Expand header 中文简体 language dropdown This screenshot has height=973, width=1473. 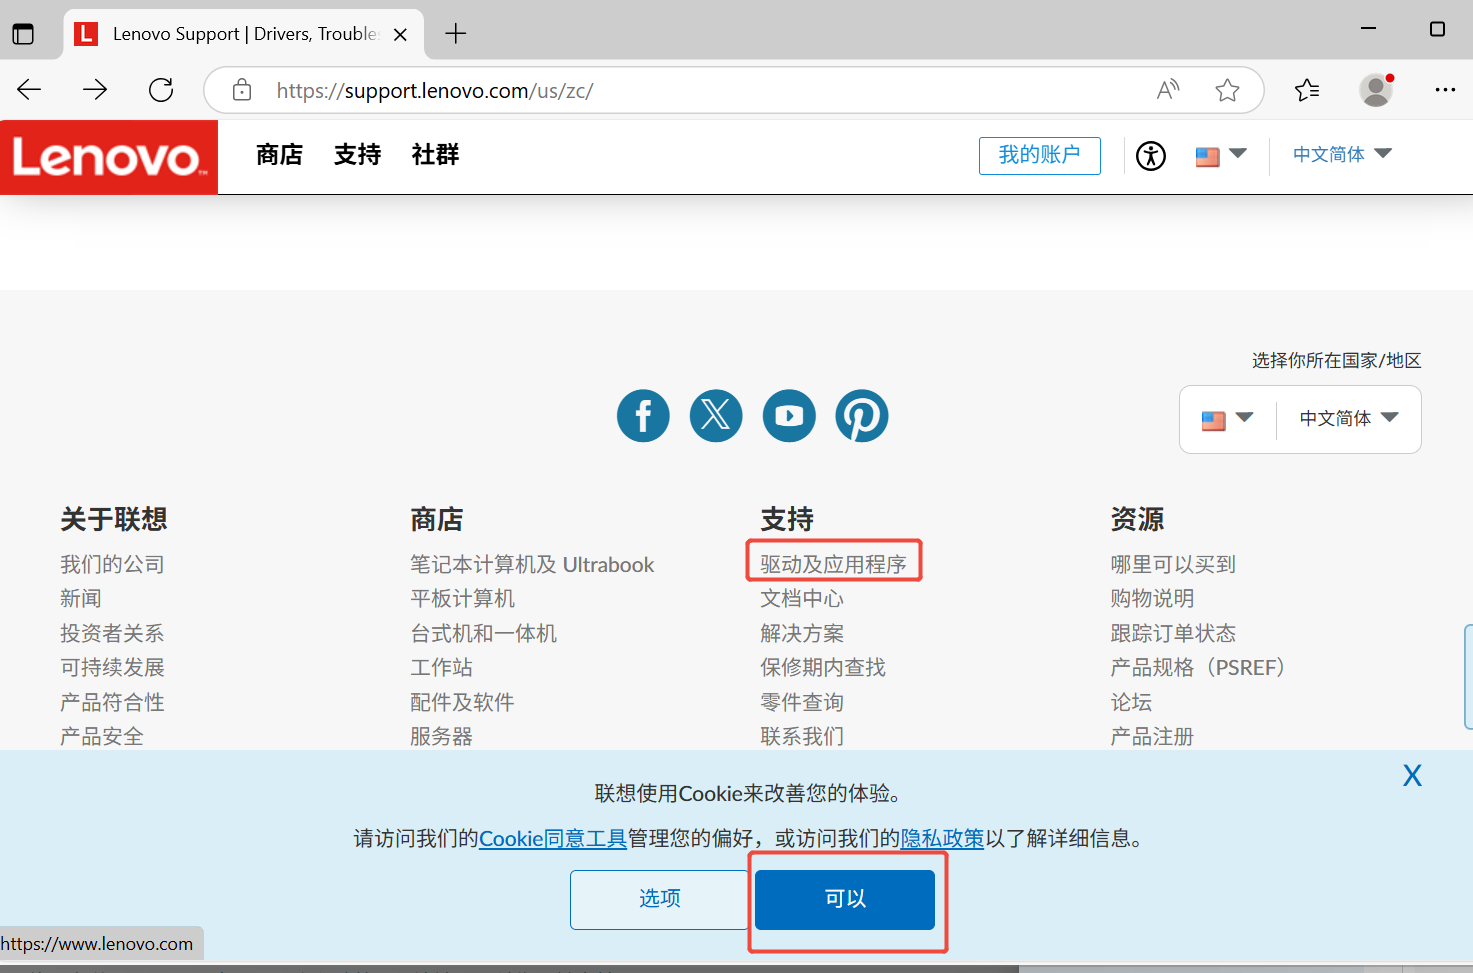(1342, 155)
